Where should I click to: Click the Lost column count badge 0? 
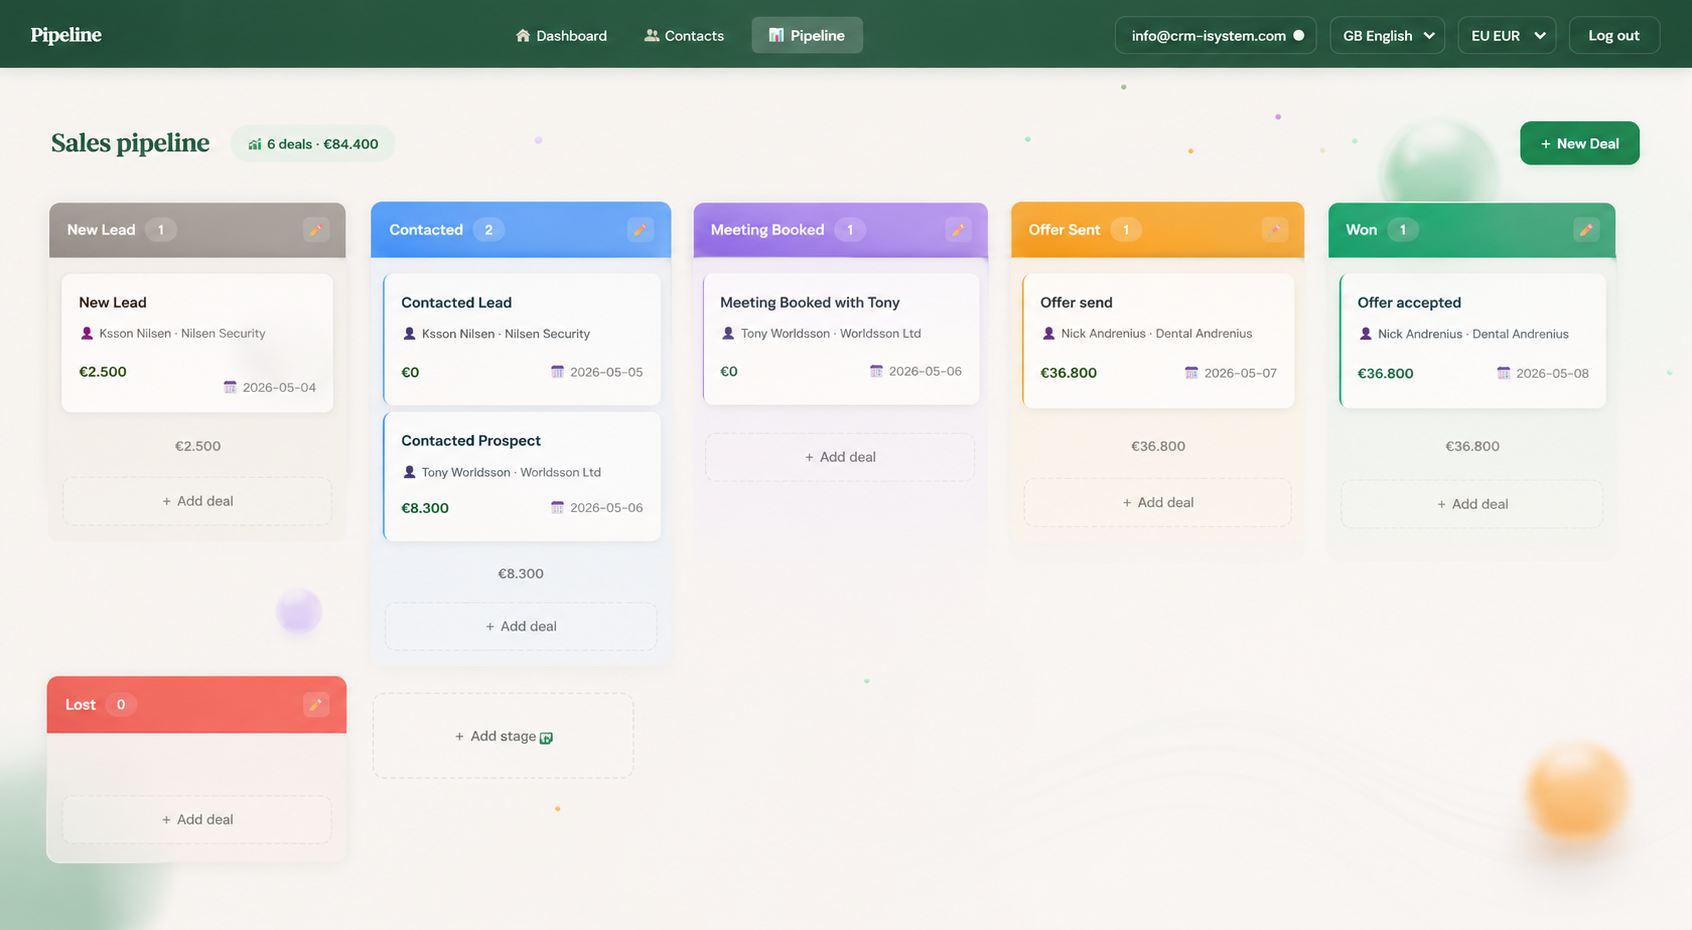121,705
